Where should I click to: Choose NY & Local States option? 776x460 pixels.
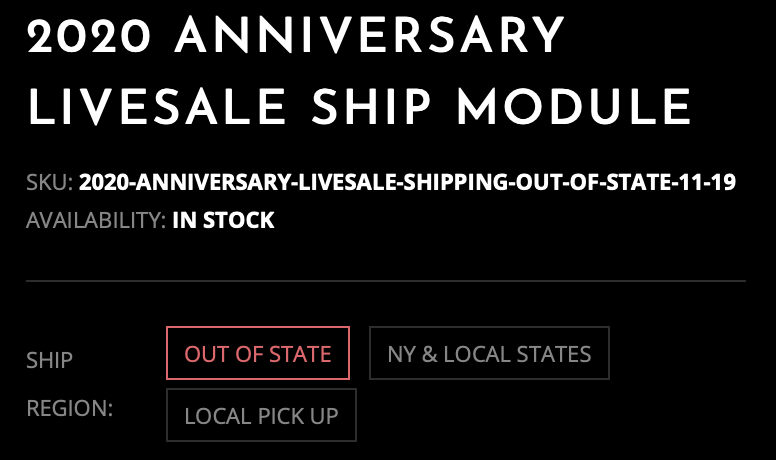[489, 353]
